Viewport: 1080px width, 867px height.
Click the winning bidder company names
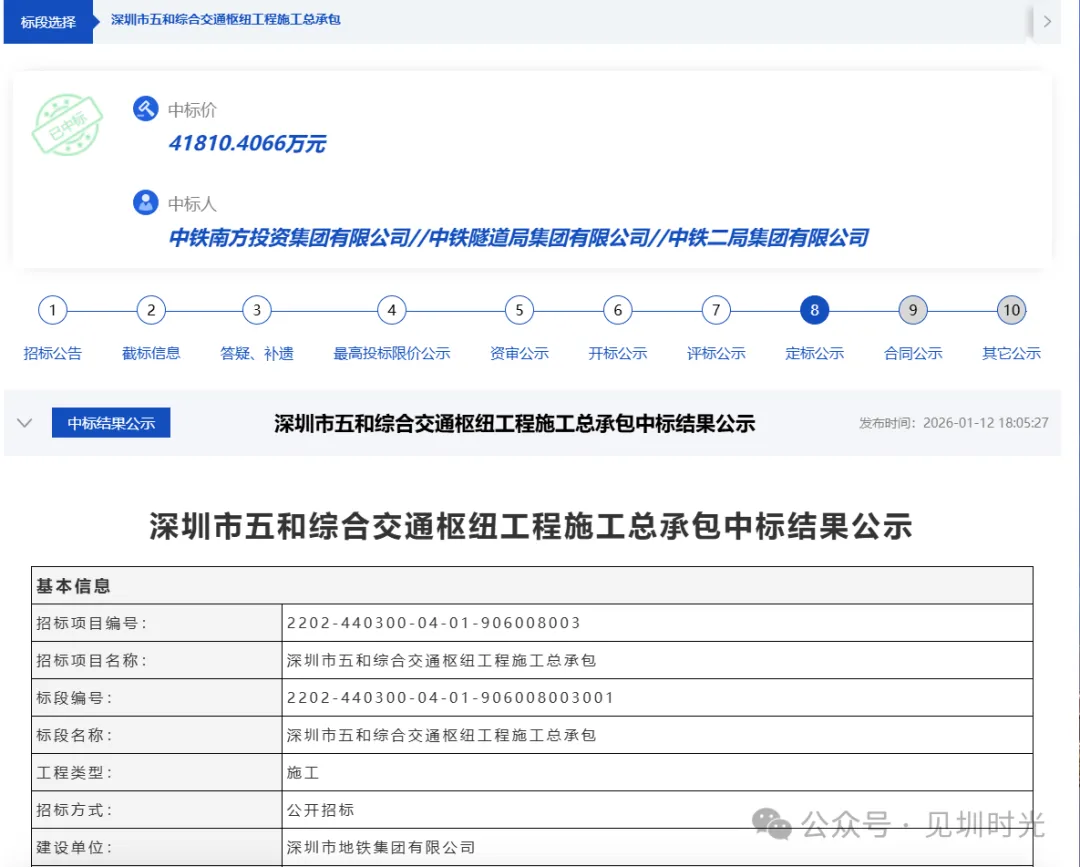point(519,238)
